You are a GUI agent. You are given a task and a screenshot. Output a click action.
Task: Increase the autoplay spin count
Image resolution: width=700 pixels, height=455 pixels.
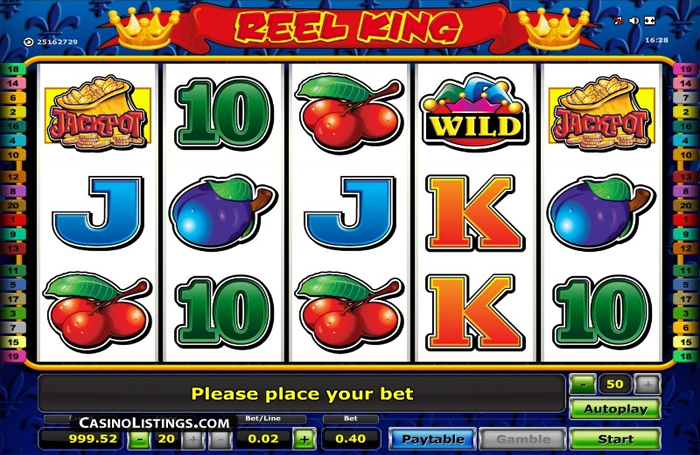[647, 384]
